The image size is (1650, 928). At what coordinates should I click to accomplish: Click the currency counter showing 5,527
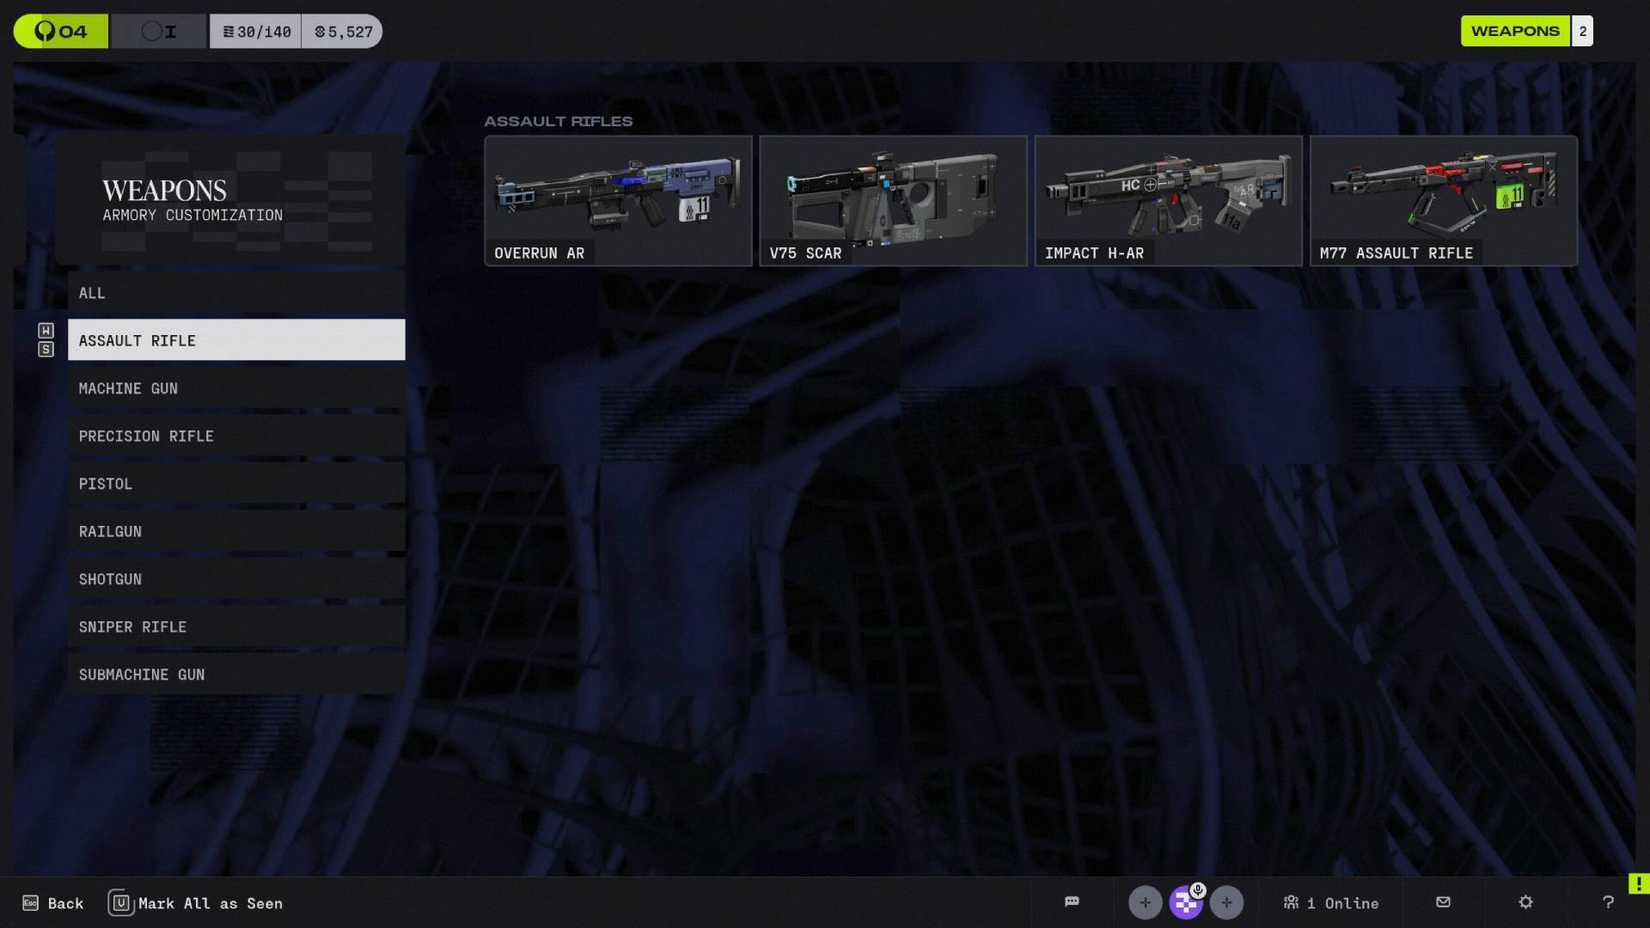[x=342, y=31]
